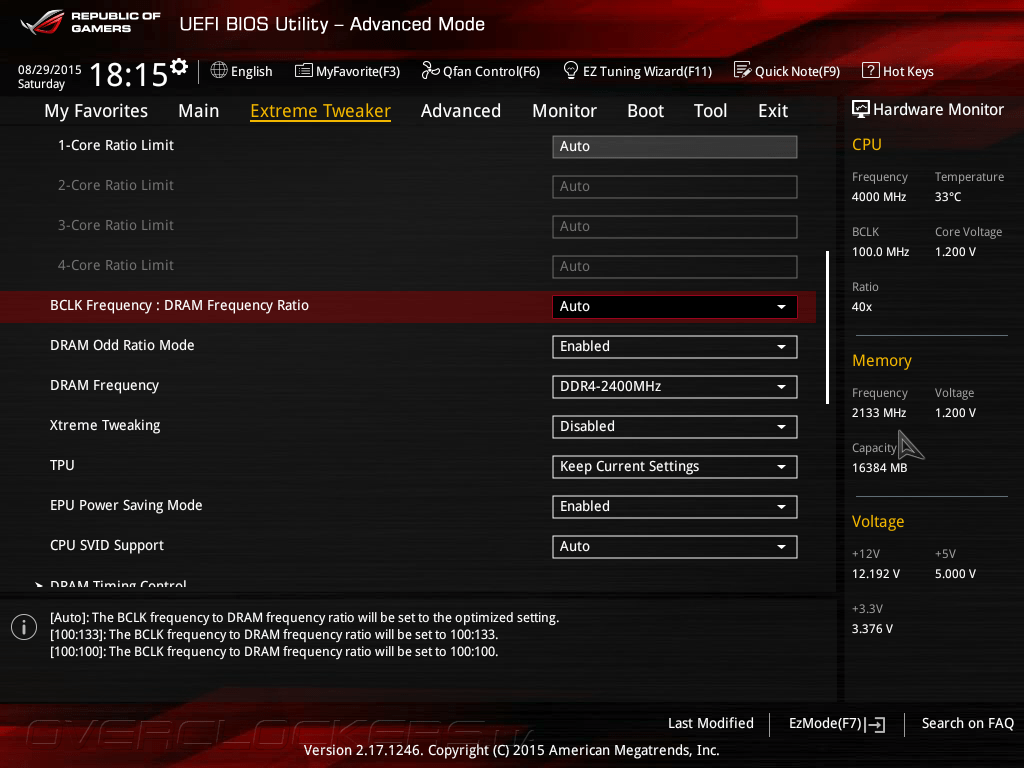Click the Quick Note pencil icon
The height and width of the screenshot is (768, 1024).
tap(743, 70)
